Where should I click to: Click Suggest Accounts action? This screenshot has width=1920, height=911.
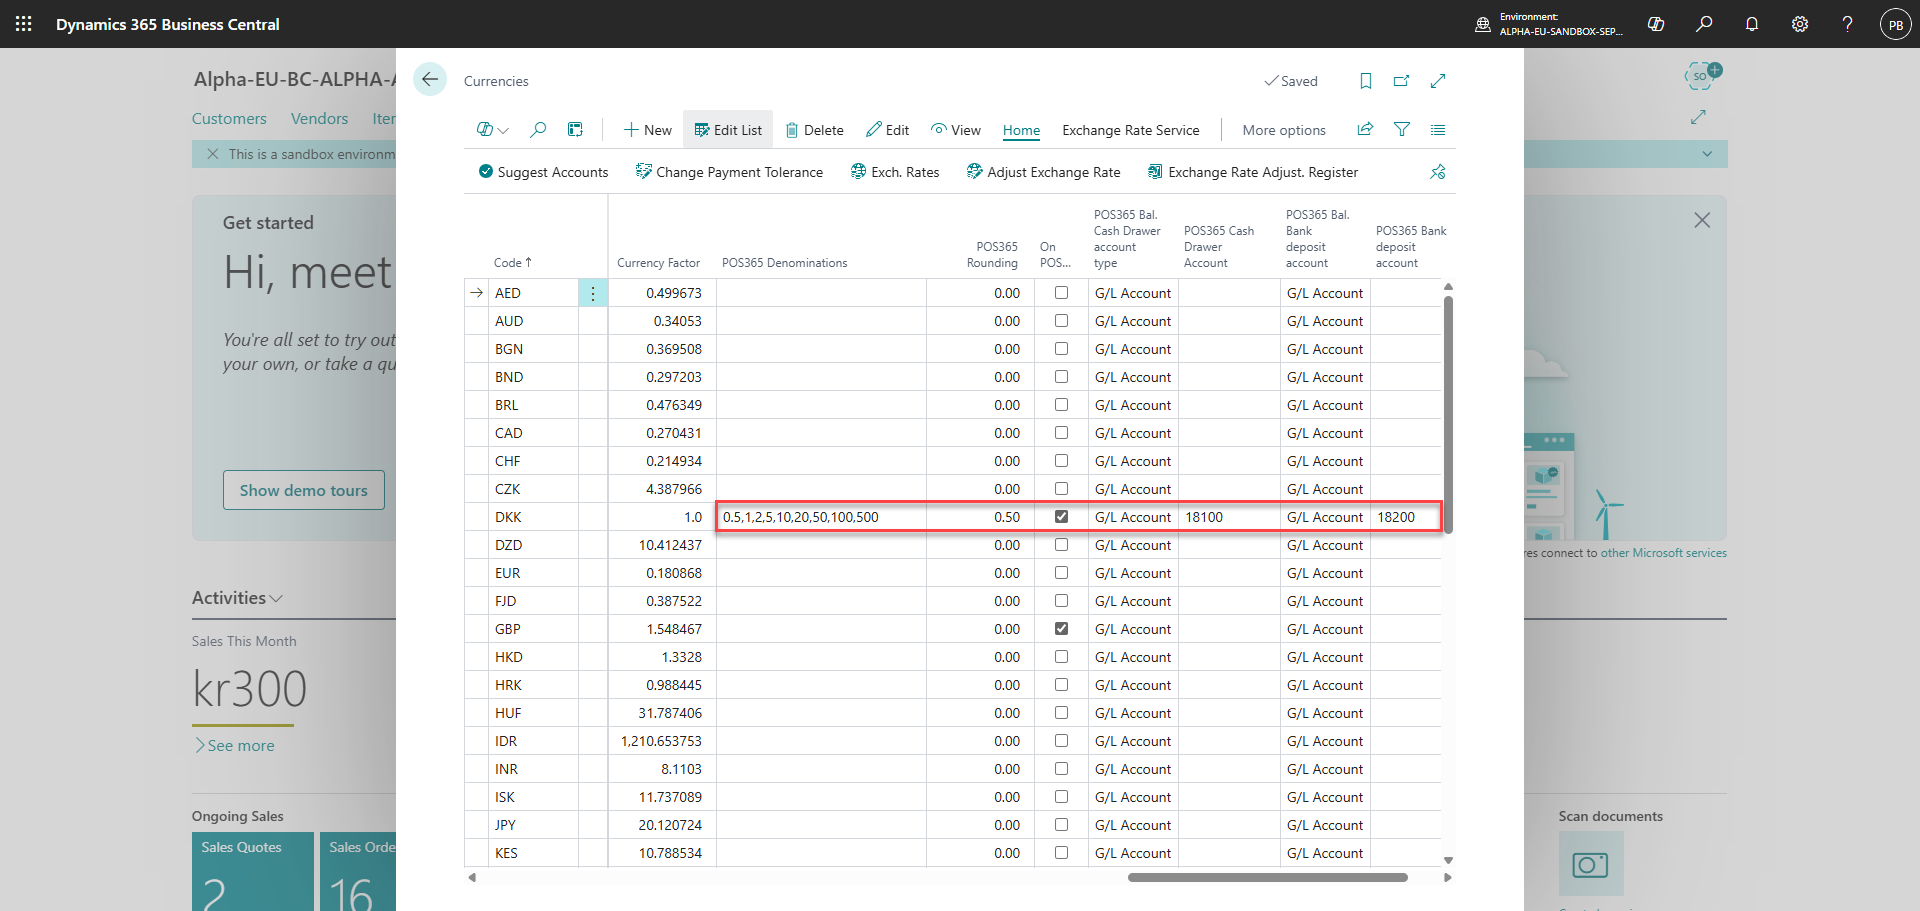pyautogui.click(x=543, y=172)
